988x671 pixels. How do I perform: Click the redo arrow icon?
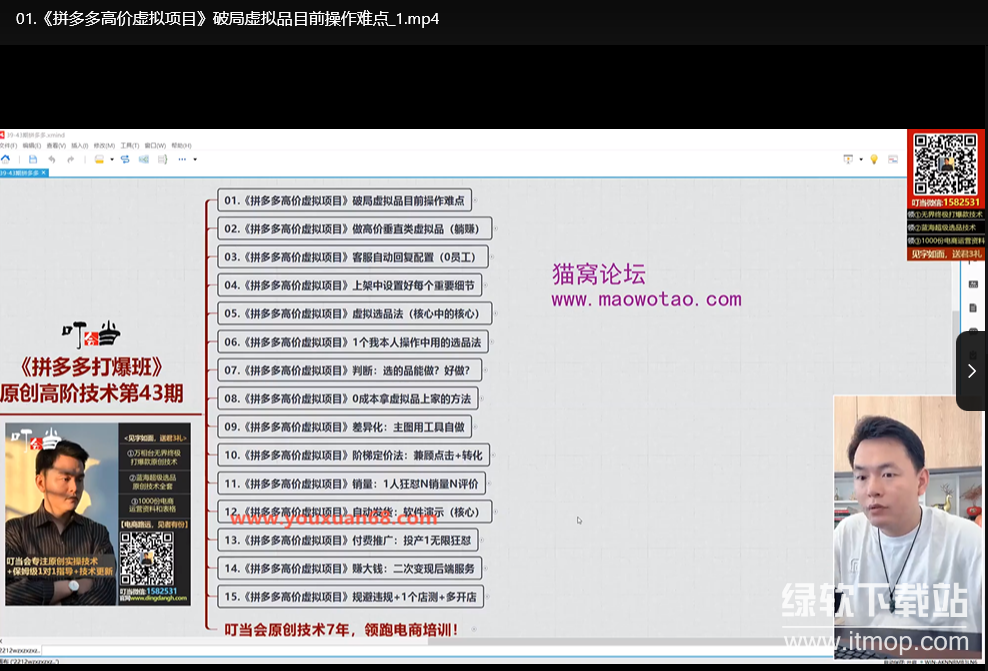coord(70,159)
